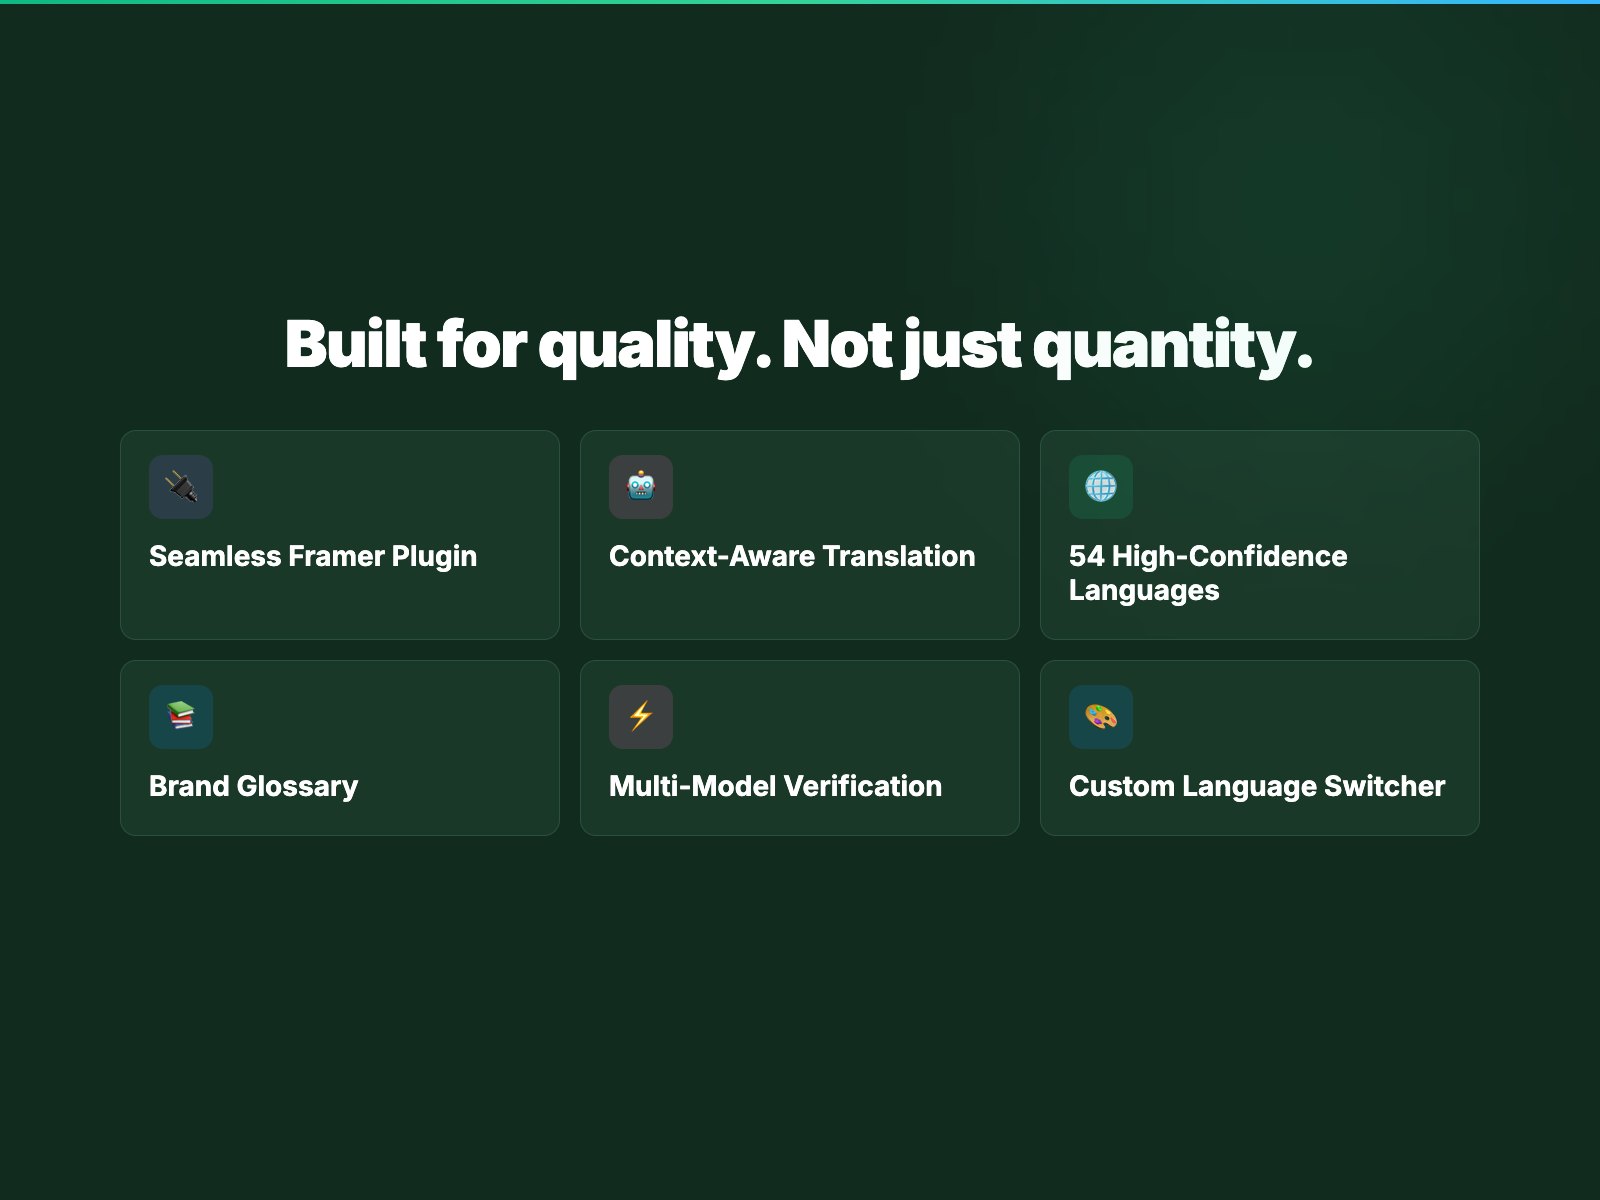Click the gradient bar at the top edge

tap(800, 3)
